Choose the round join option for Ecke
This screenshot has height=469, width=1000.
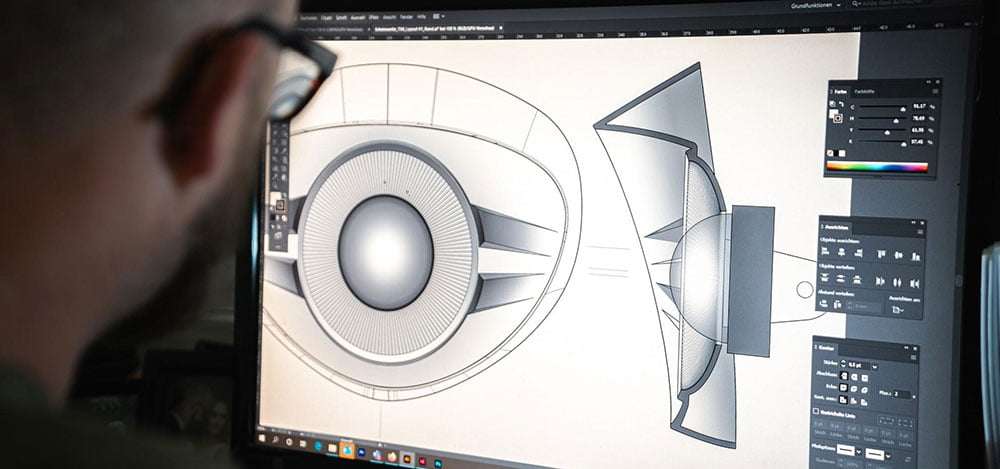tap(853, 389)
